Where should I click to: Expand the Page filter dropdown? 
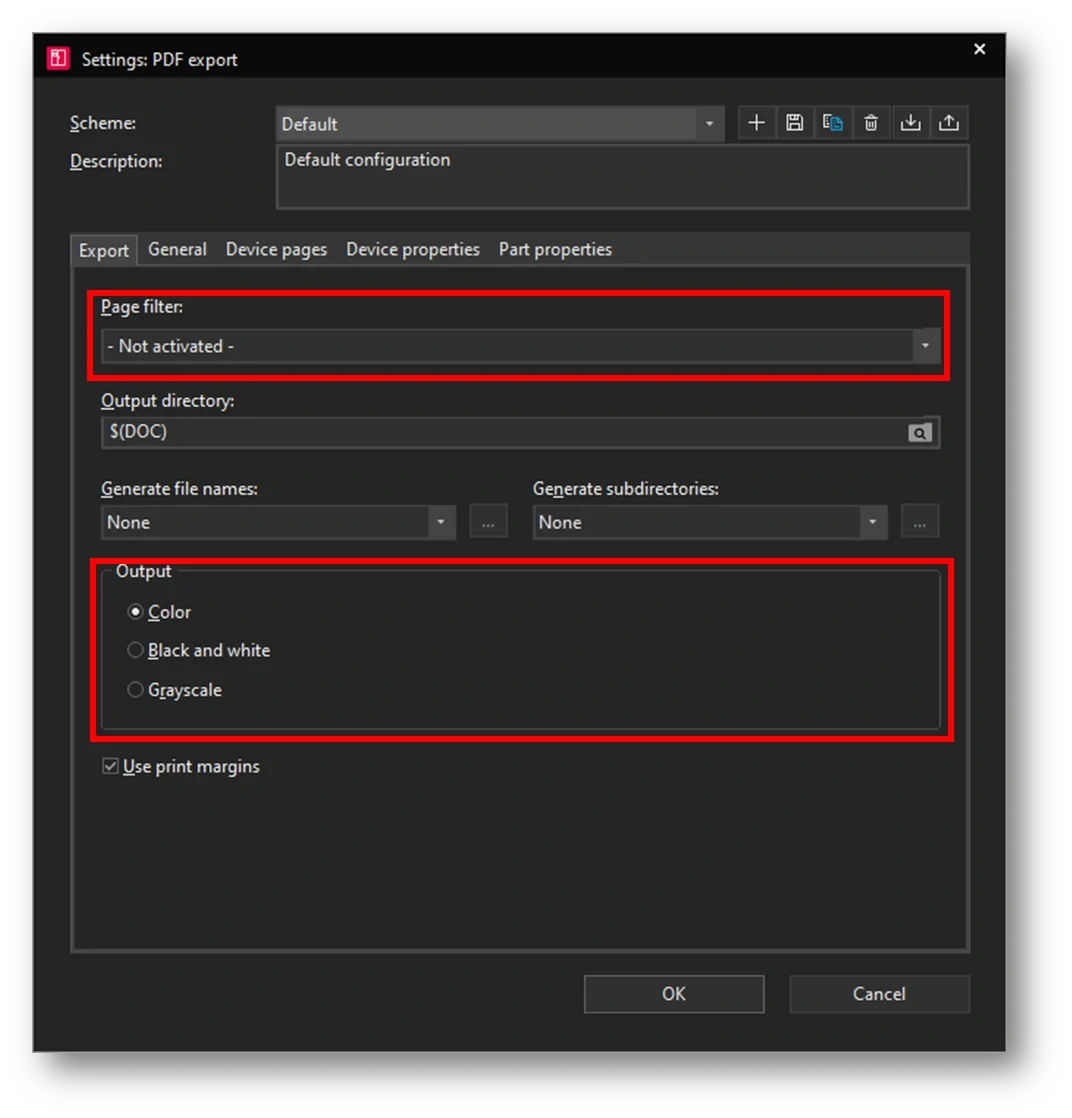925,347
